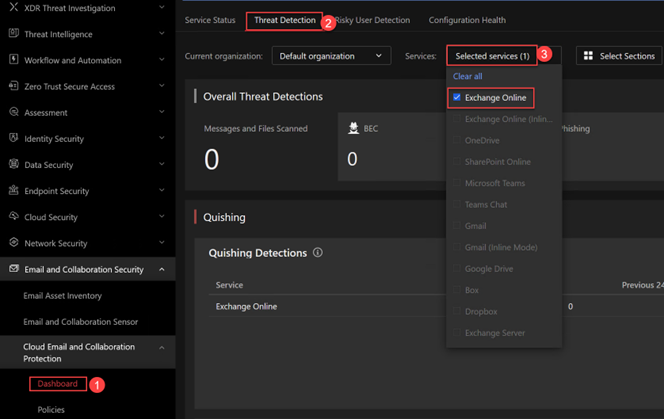
Task: Collapse Email and Collaboration Security chevron
Action: [x=162, y=269]
